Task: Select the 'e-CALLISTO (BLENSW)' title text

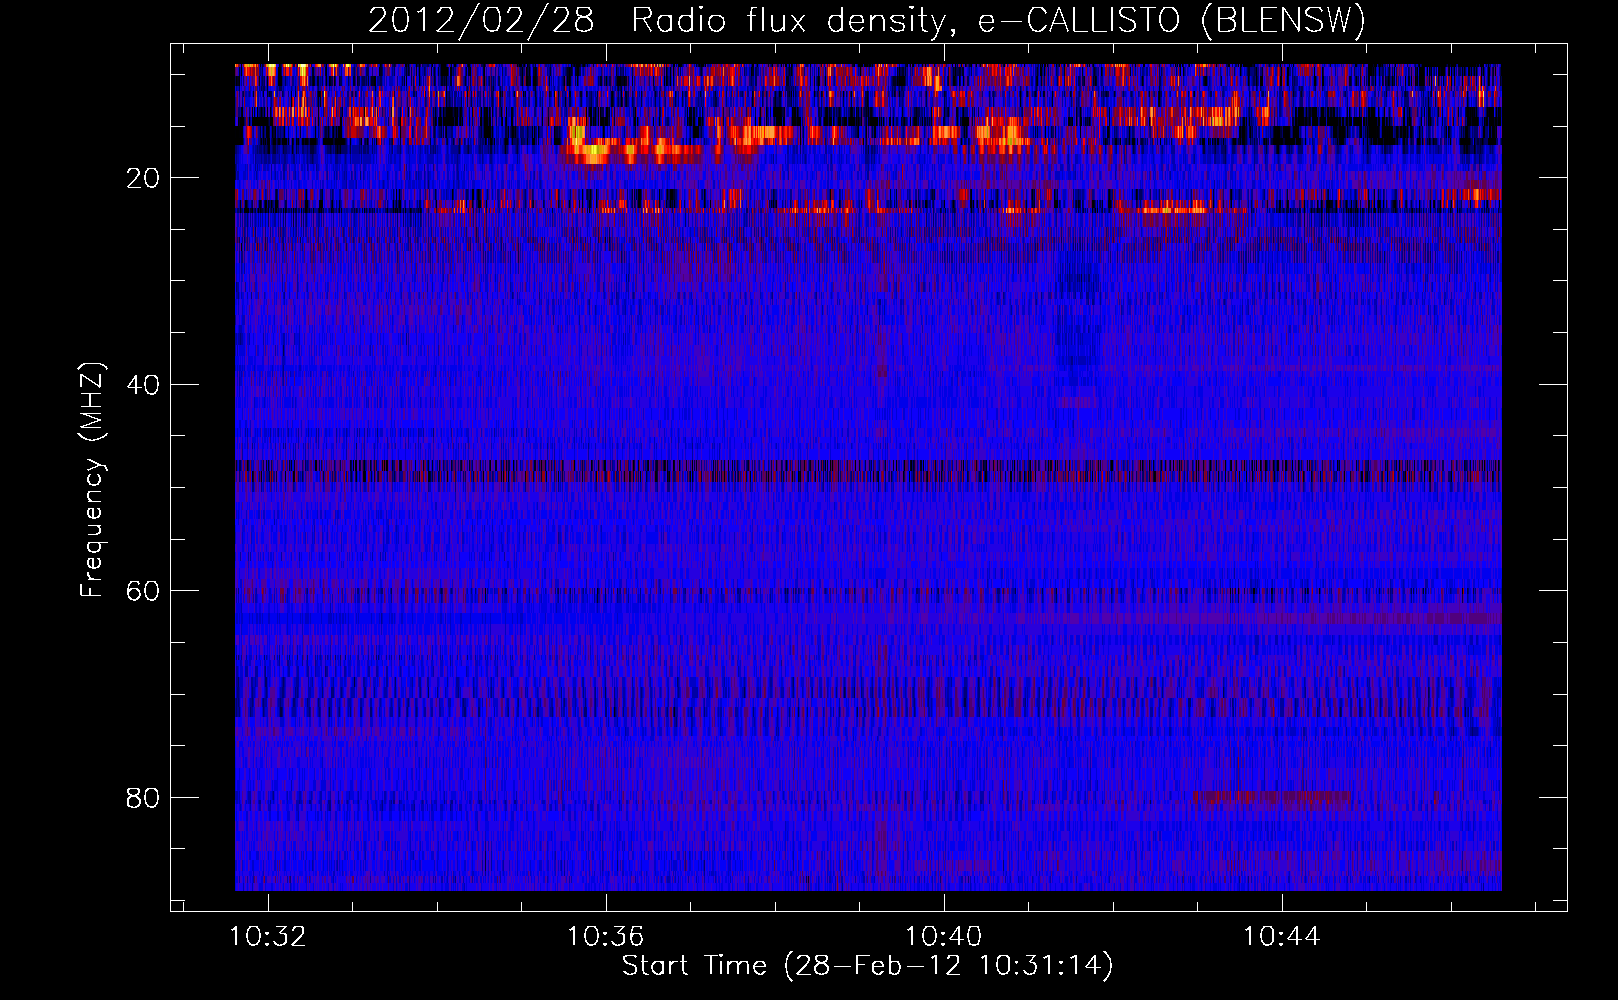Action: point(1172,21)
